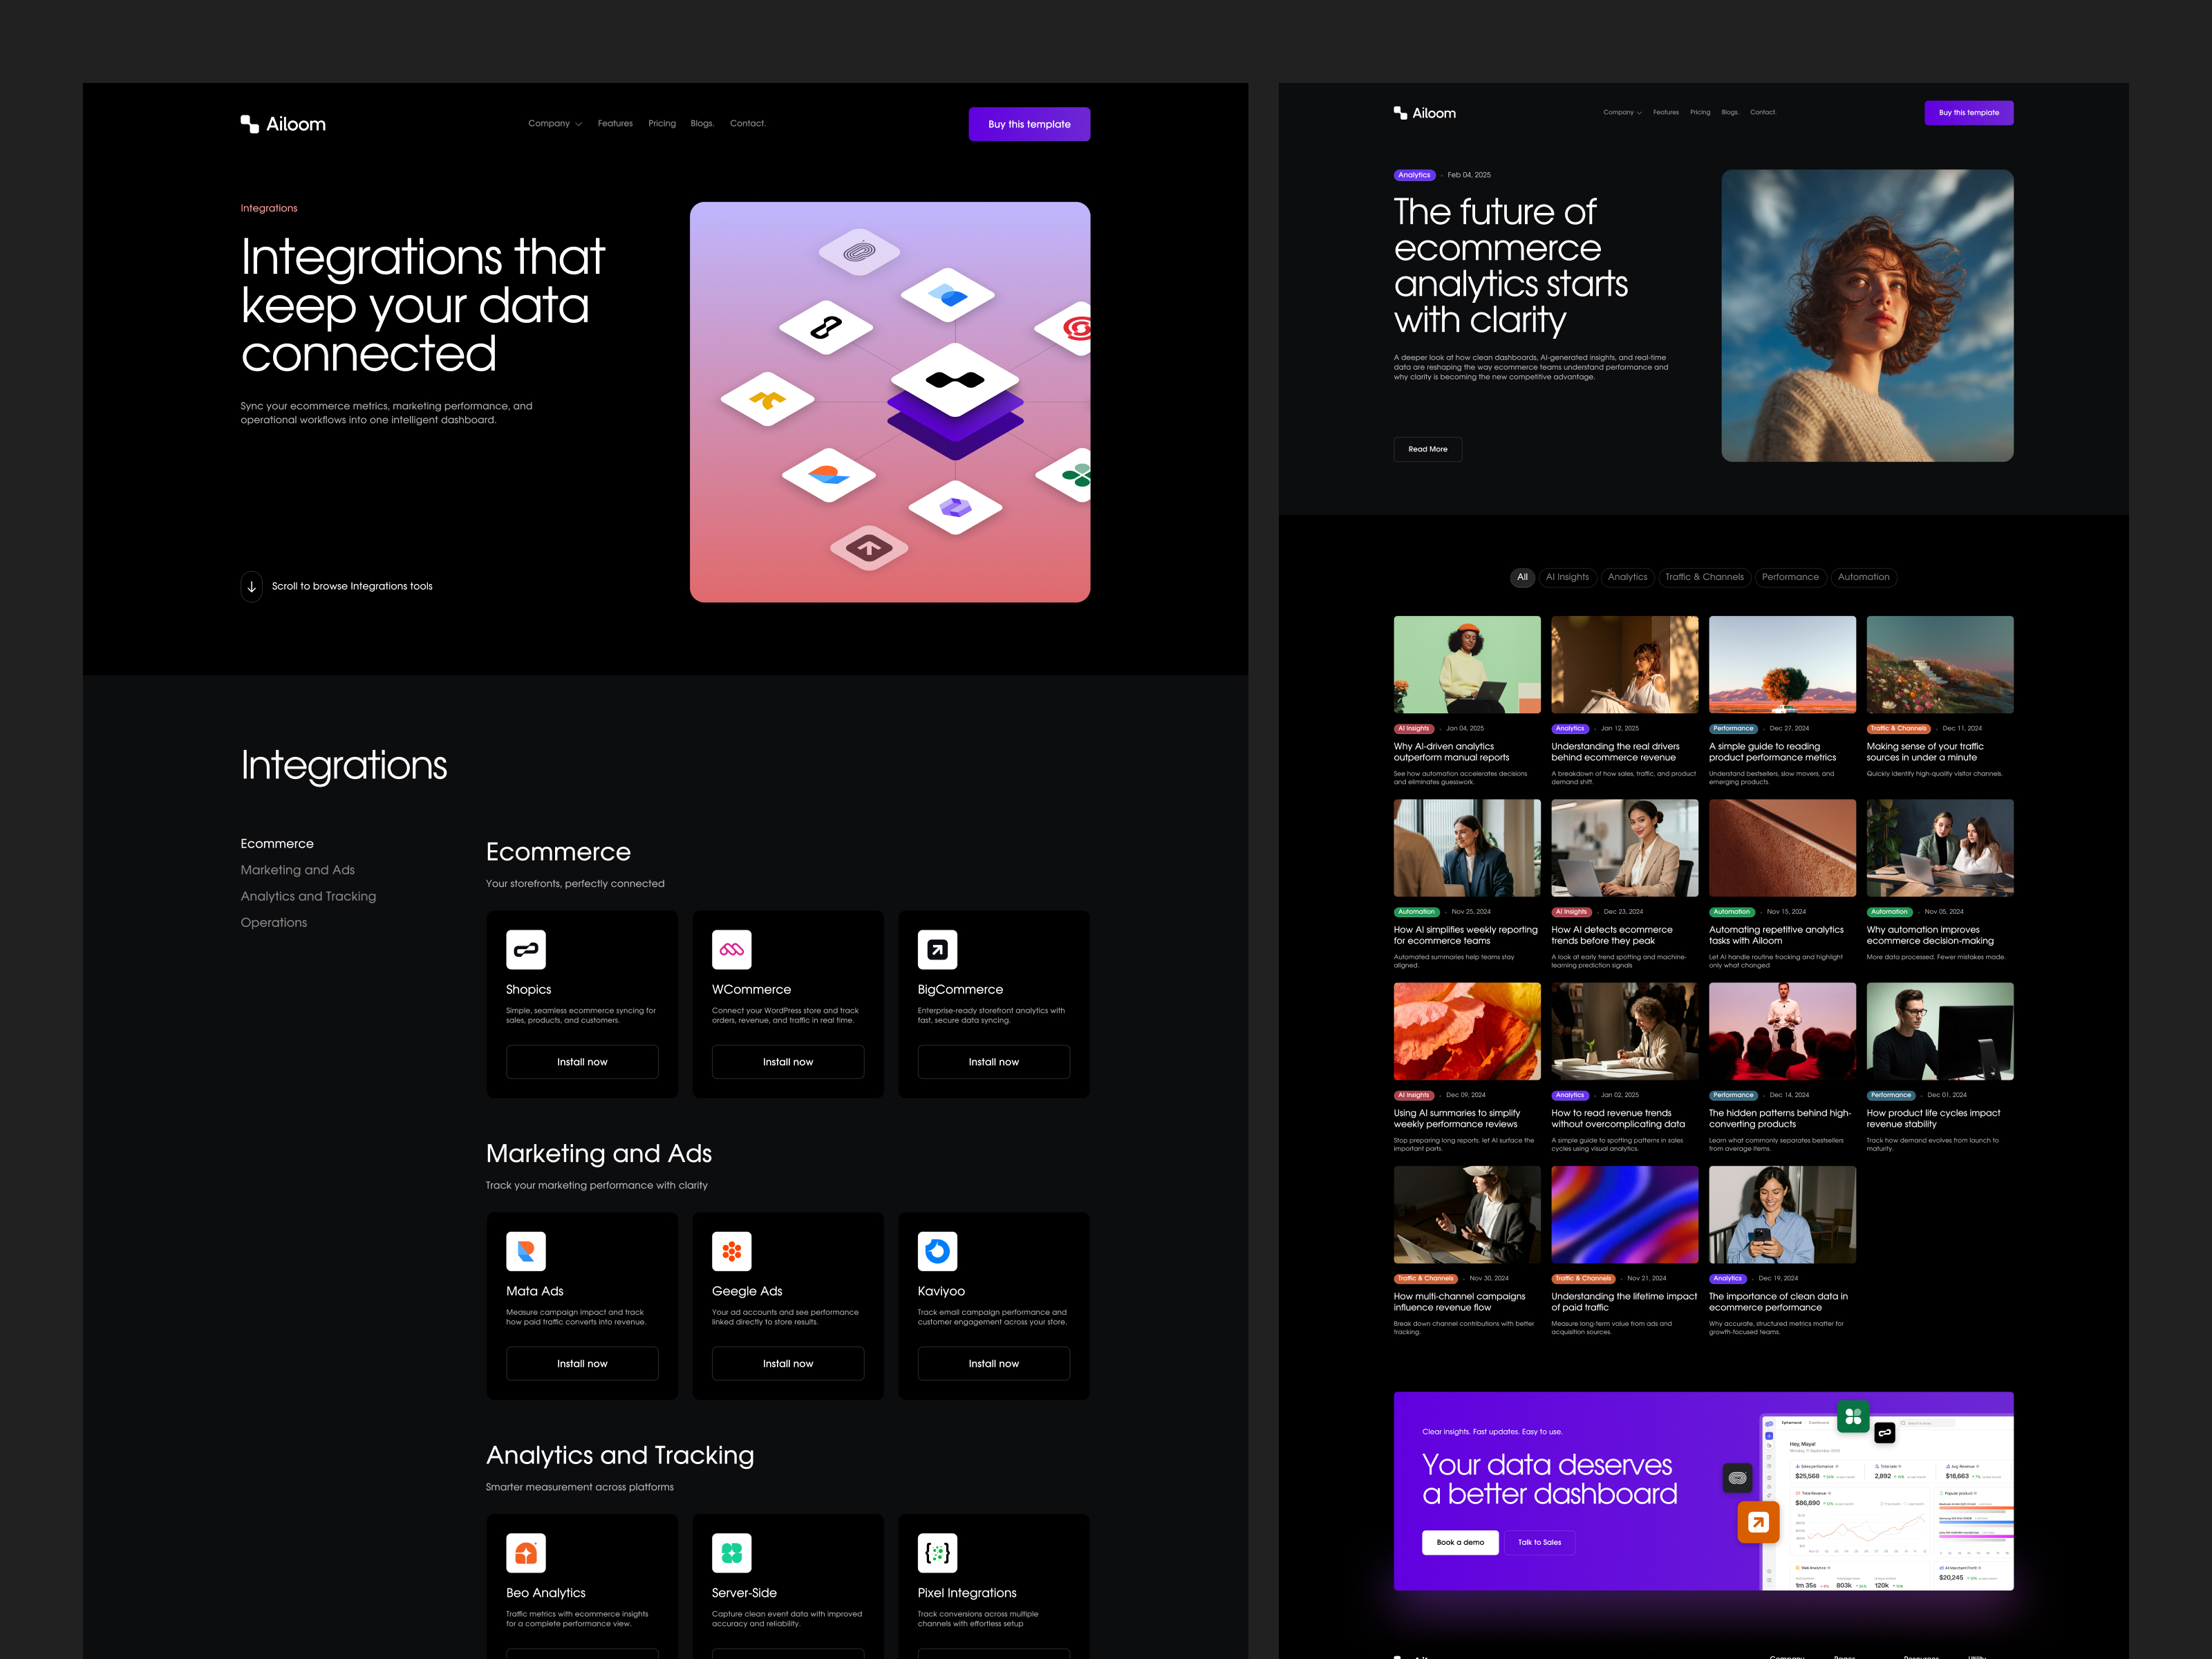Toggle the Performance blog filter
This screenshot has height=1659, width=2212.
[x=1791, y=577]
